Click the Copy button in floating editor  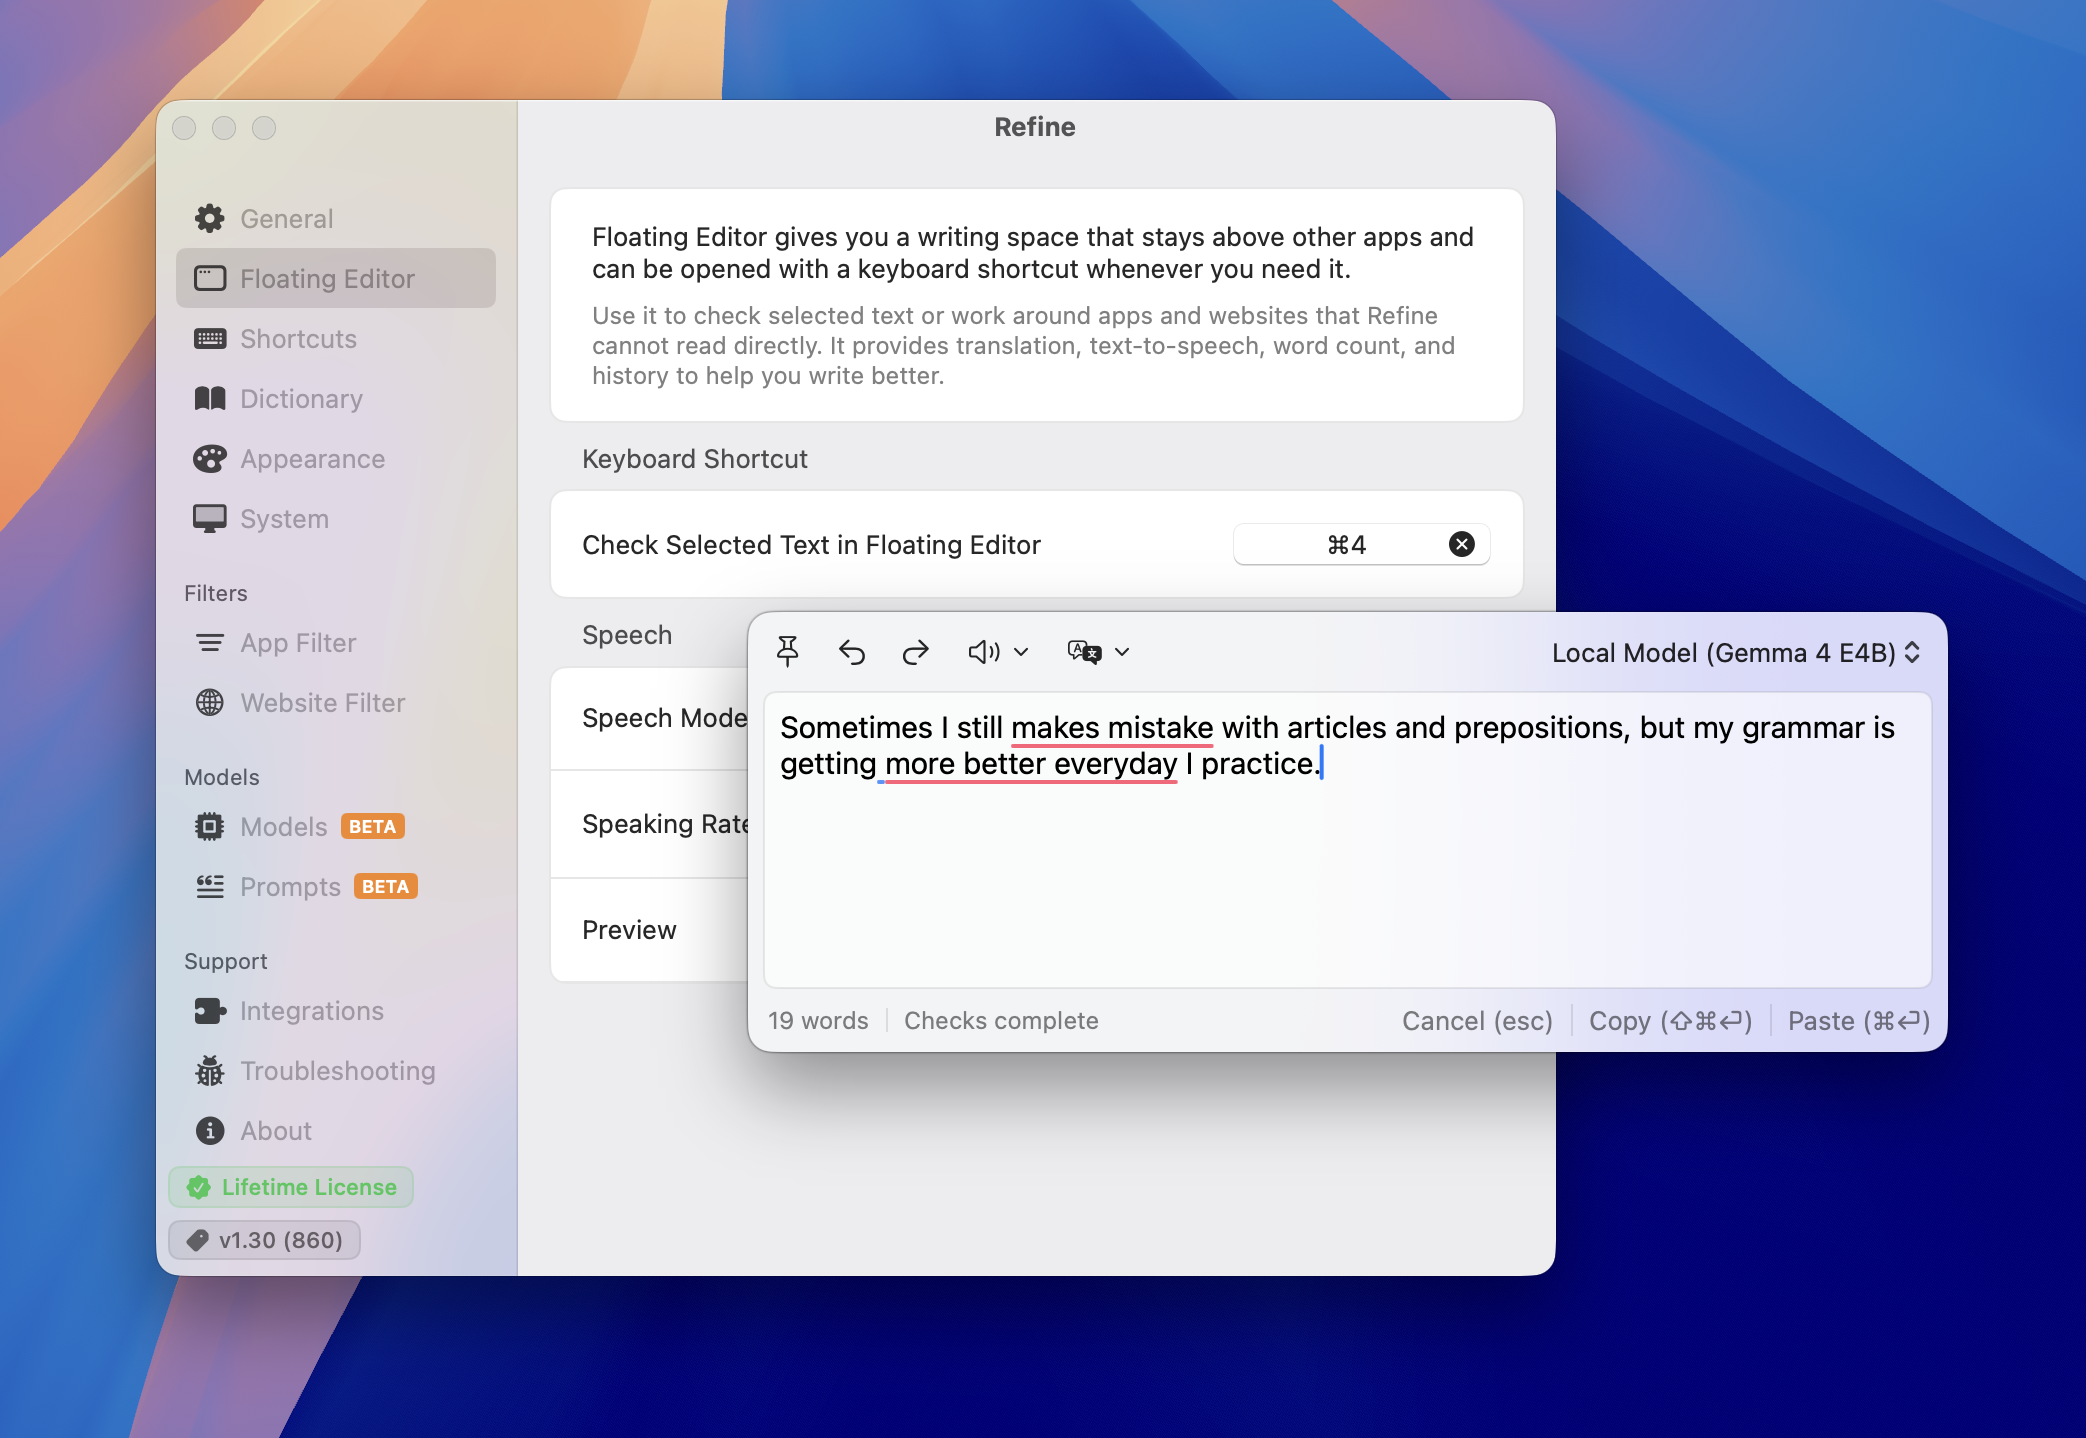[x=1670, y=1021]
